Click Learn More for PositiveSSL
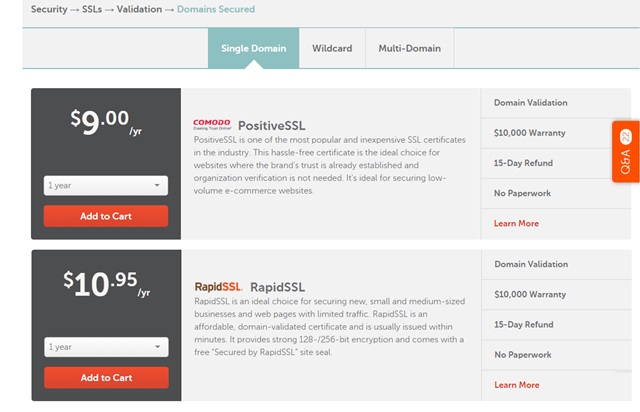Image resolution: width=640 pixels, height=412 pixels. (516, 223)
